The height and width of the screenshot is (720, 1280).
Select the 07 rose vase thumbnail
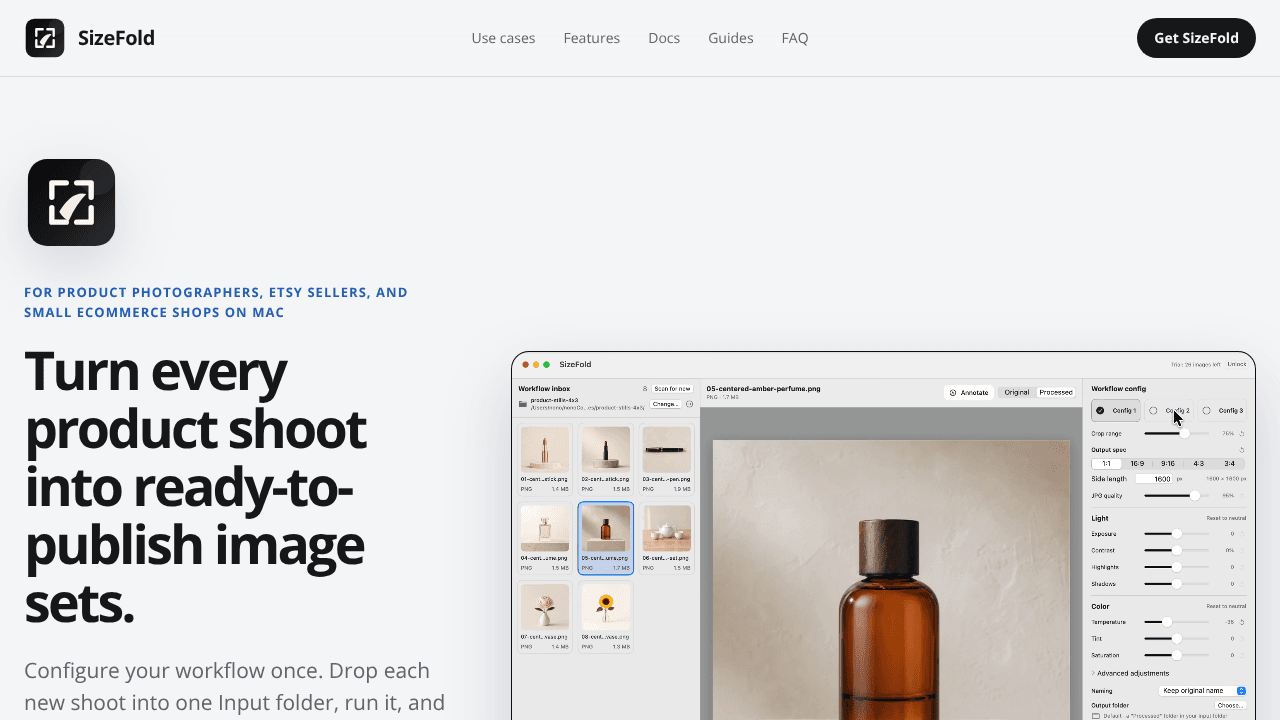click(545, 617)
